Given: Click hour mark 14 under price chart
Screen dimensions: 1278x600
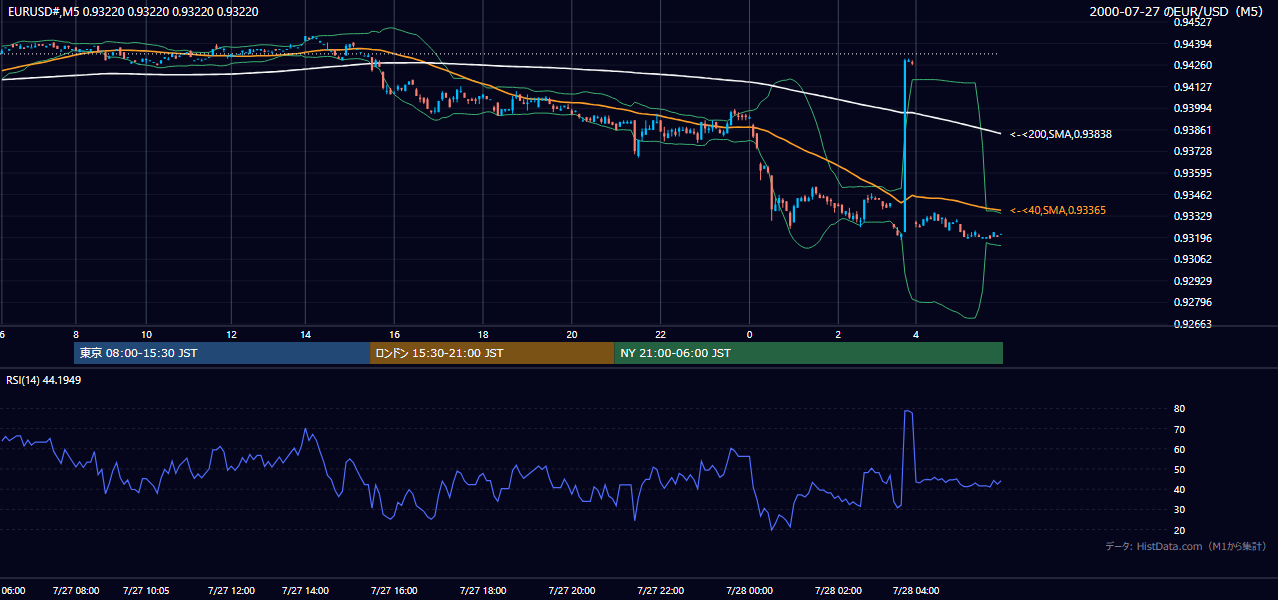Looking at the screenshot, I should point(306,335).
